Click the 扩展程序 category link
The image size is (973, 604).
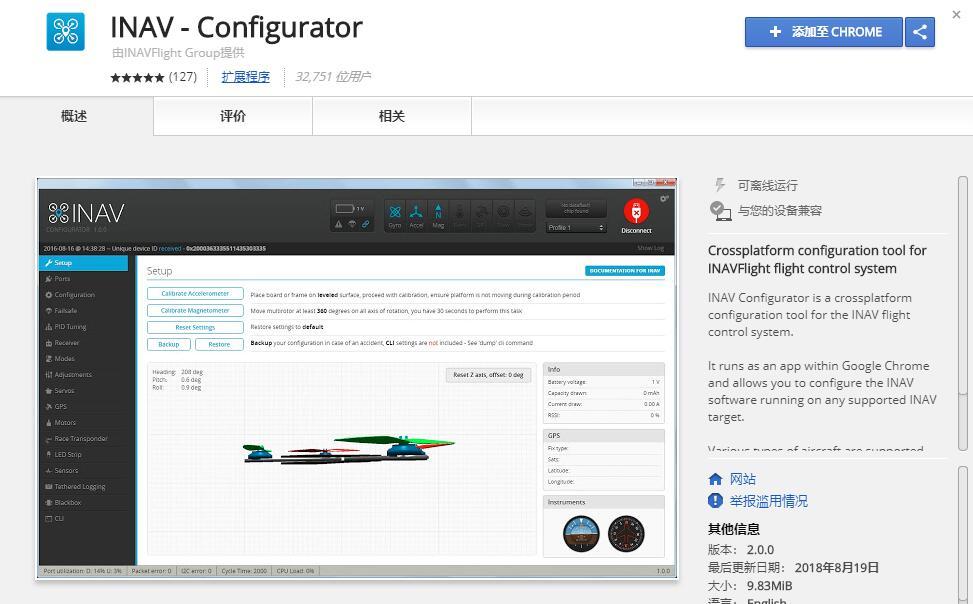[x=245, y=77]
